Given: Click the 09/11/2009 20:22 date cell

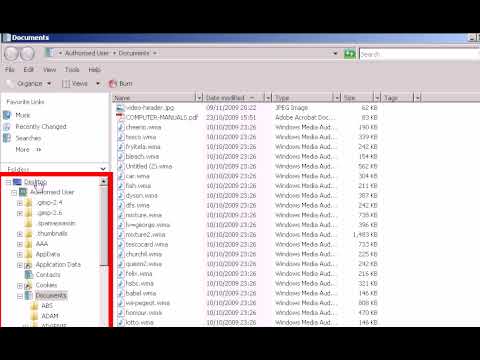Looking at the screenshot, I should pyautogui.click(x=231, y=108).
